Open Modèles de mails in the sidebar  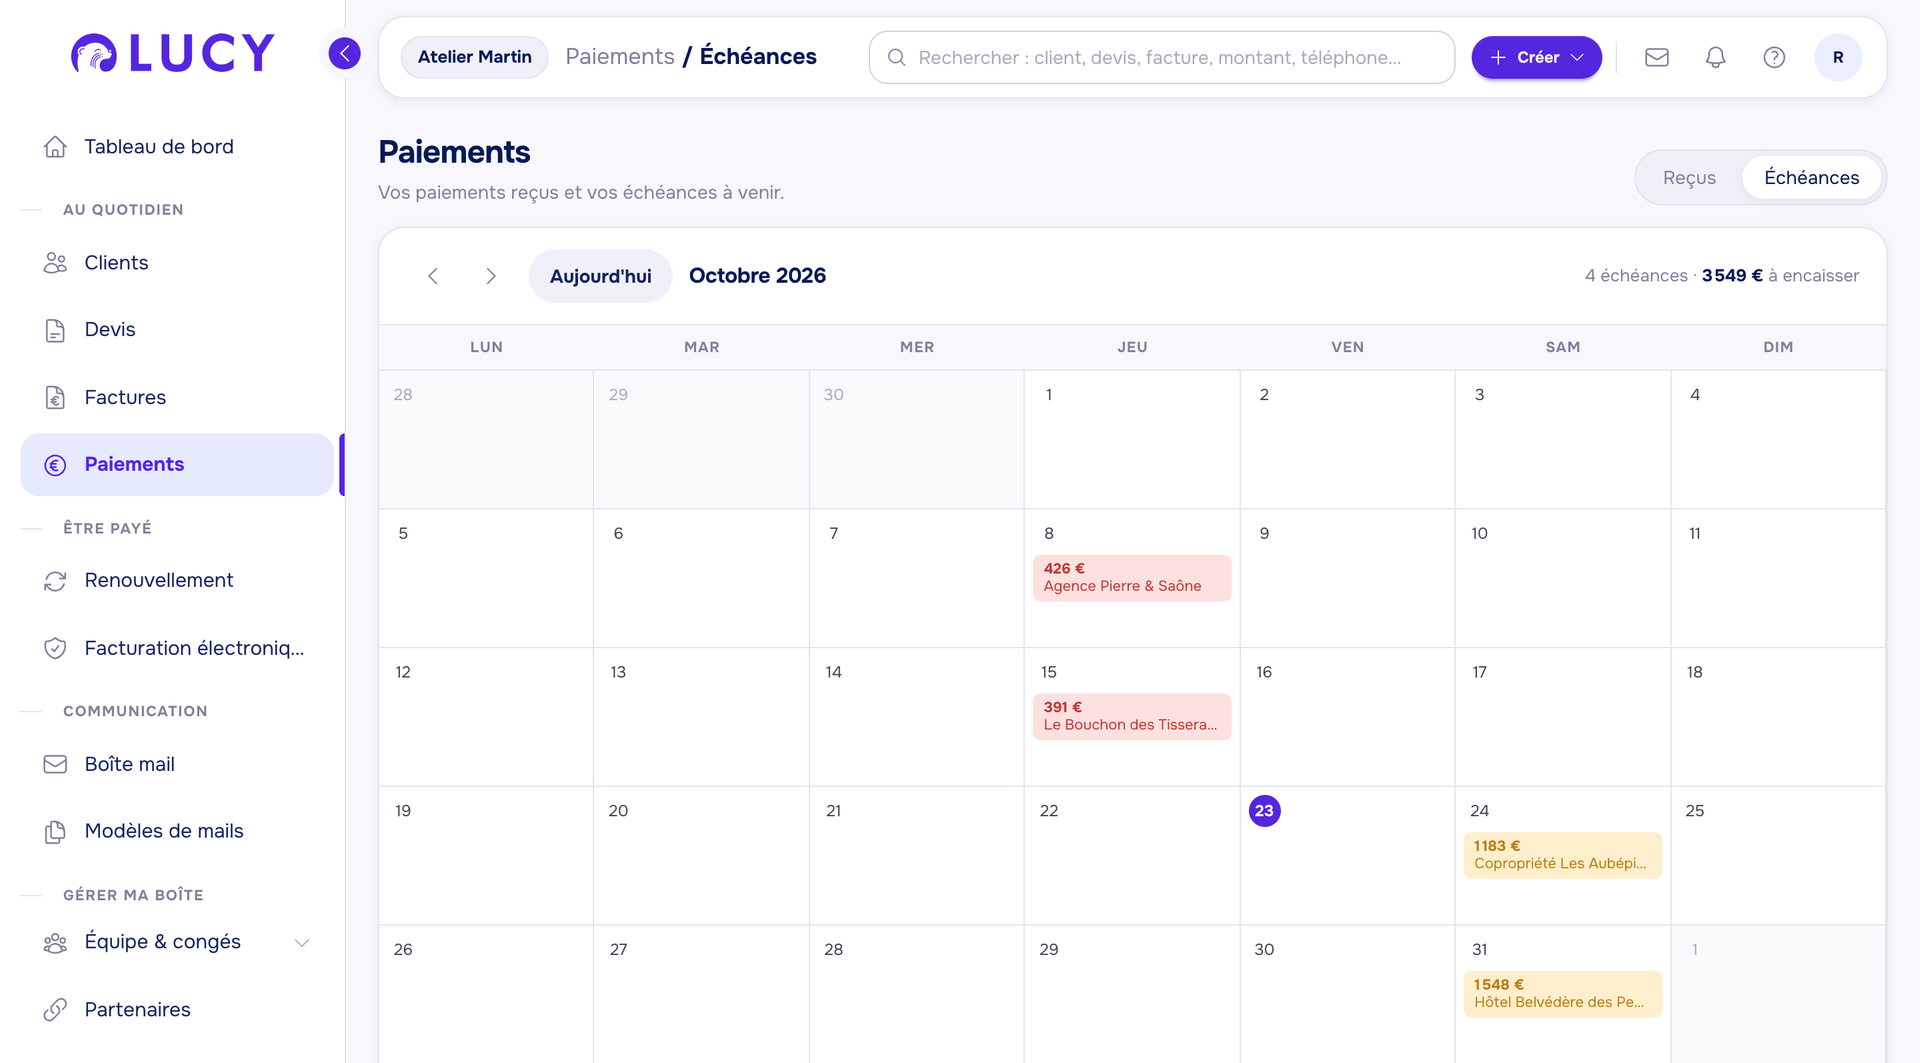click(x=177, y=831)
